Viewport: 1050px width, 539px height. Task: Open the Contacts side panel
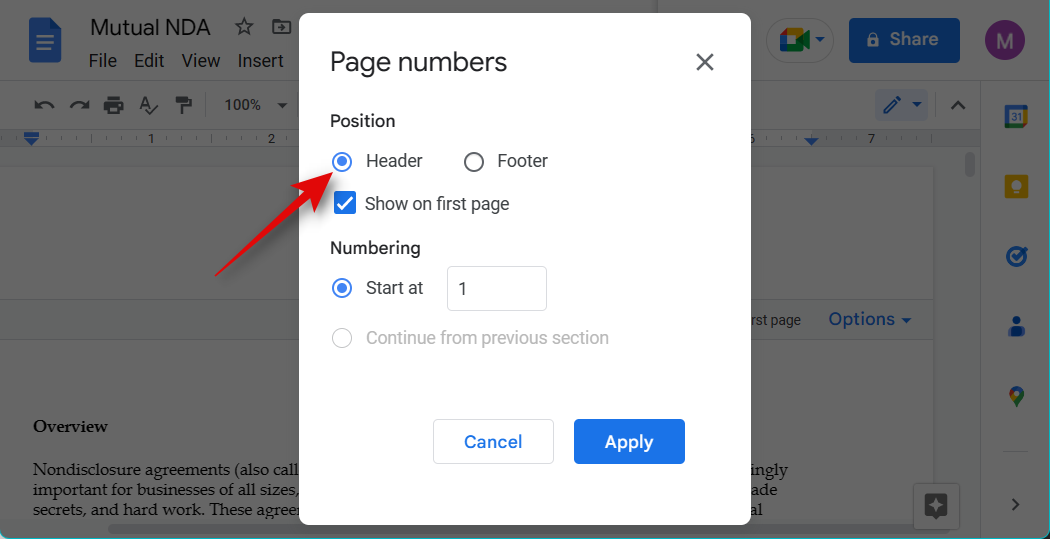pyautogui.click(x=1016, y=327)
